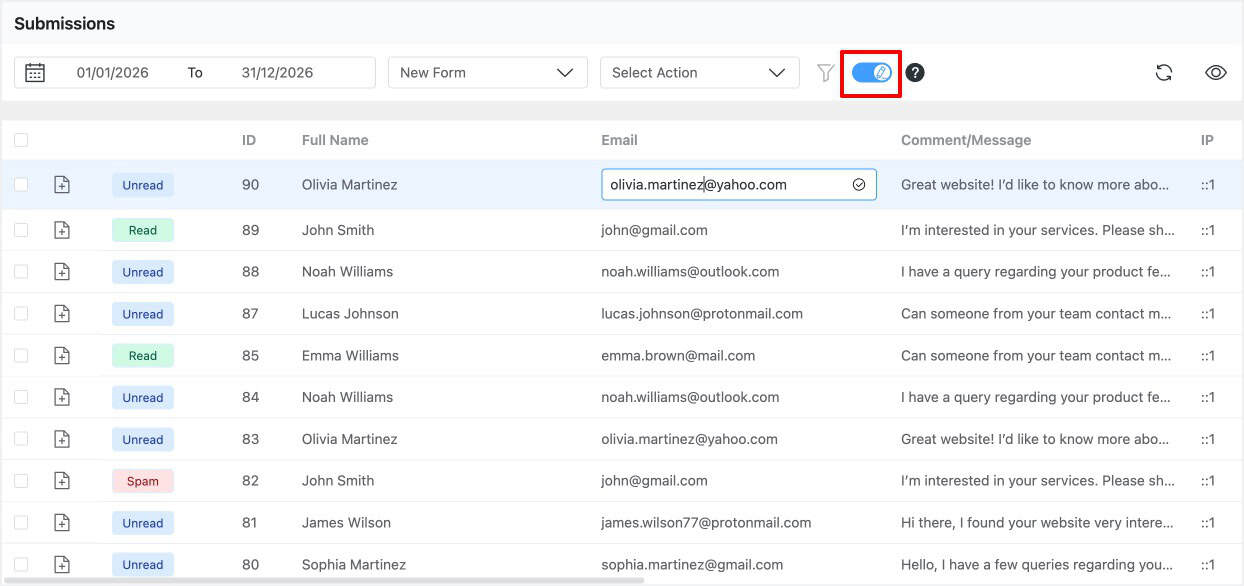
Task: Expand details icon for submission 84
Action: tap(62, 398)
